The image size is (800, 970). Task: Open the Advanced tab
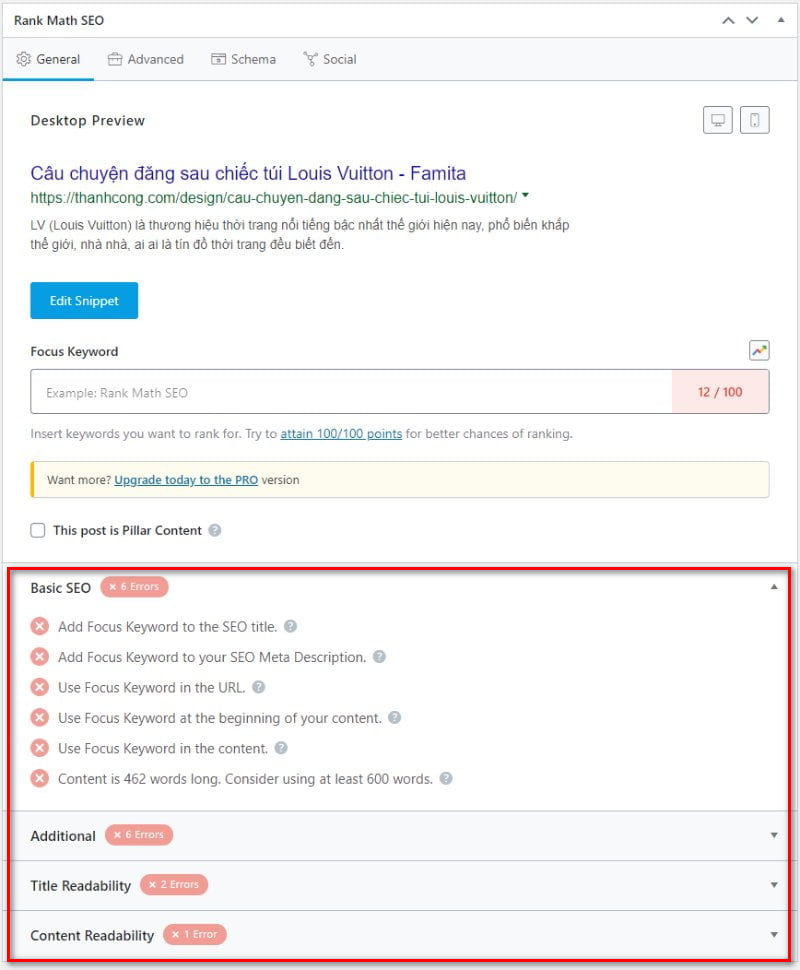(x=145, y=59)
